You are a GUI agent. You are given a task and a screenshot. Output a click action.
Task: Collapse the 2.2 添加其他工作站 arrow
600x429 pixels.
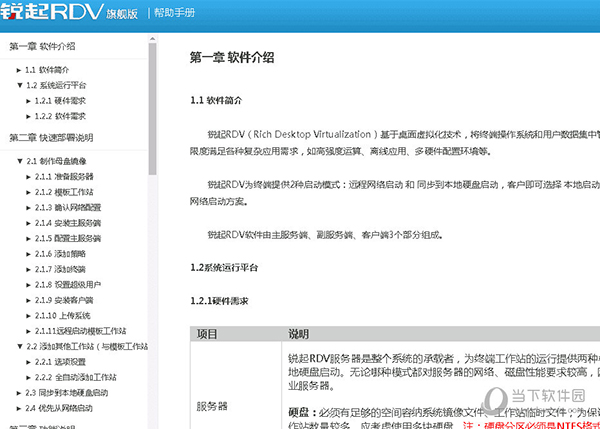18,346
